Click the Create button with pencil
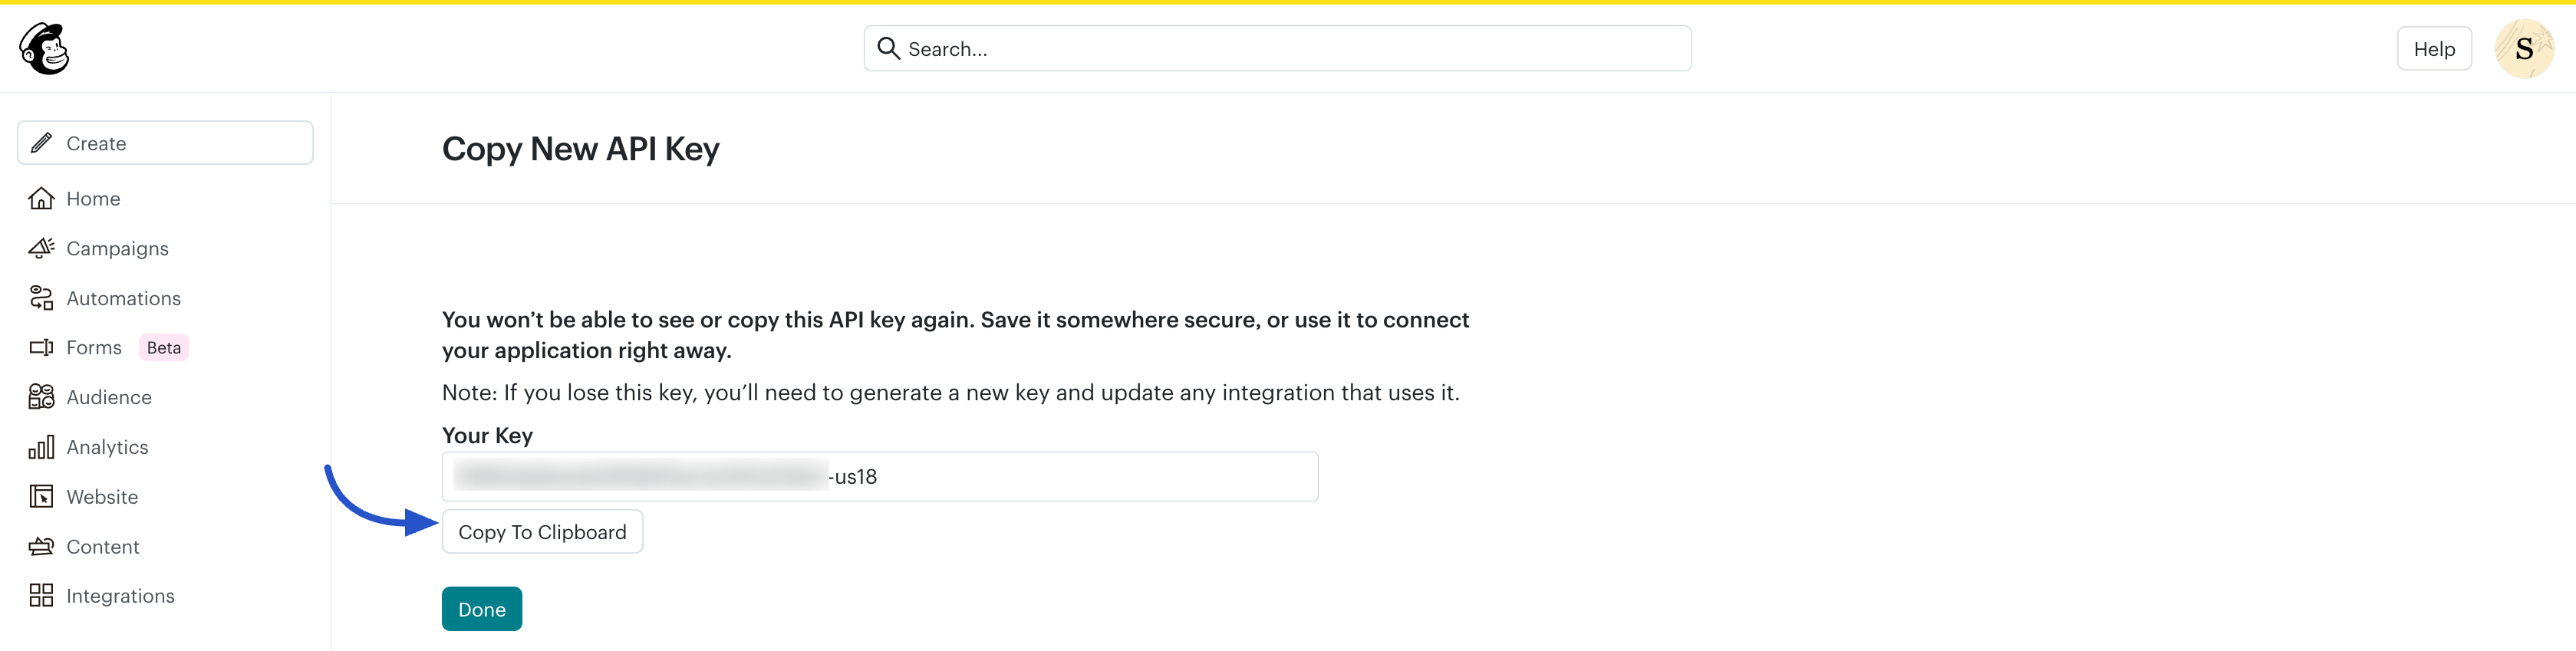Screen dimensions: 2576x651 point(165,143)
